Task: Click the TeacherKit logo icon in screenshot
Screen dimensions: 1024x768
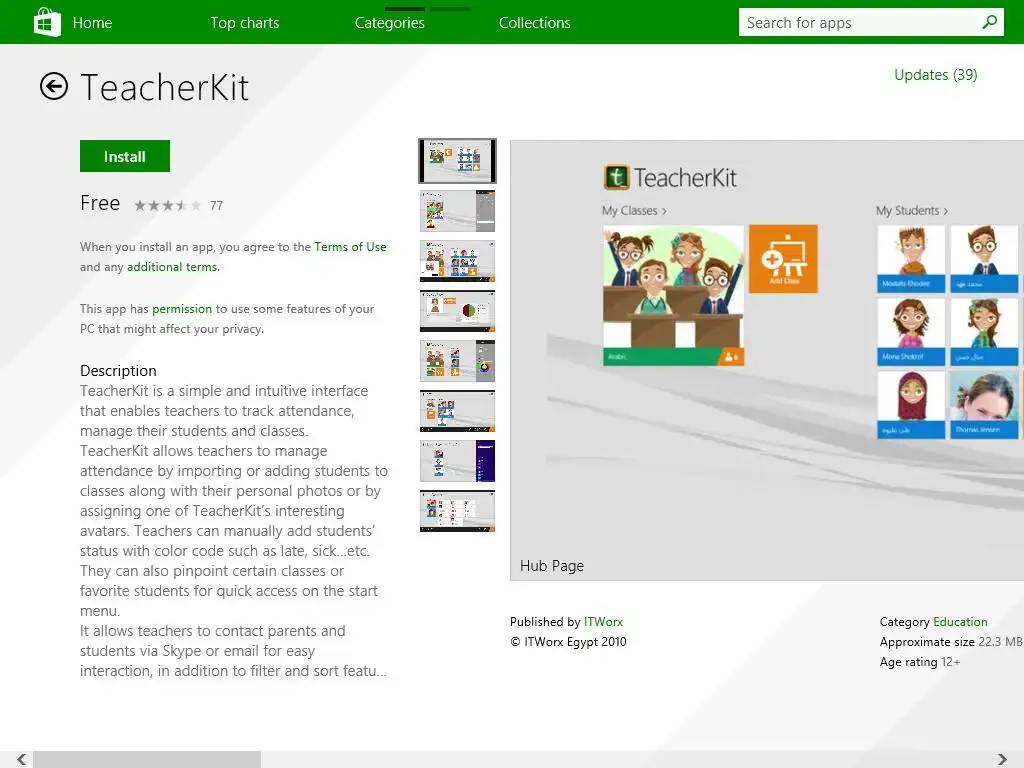Action: pyautogui.click(x=616, y=177)
